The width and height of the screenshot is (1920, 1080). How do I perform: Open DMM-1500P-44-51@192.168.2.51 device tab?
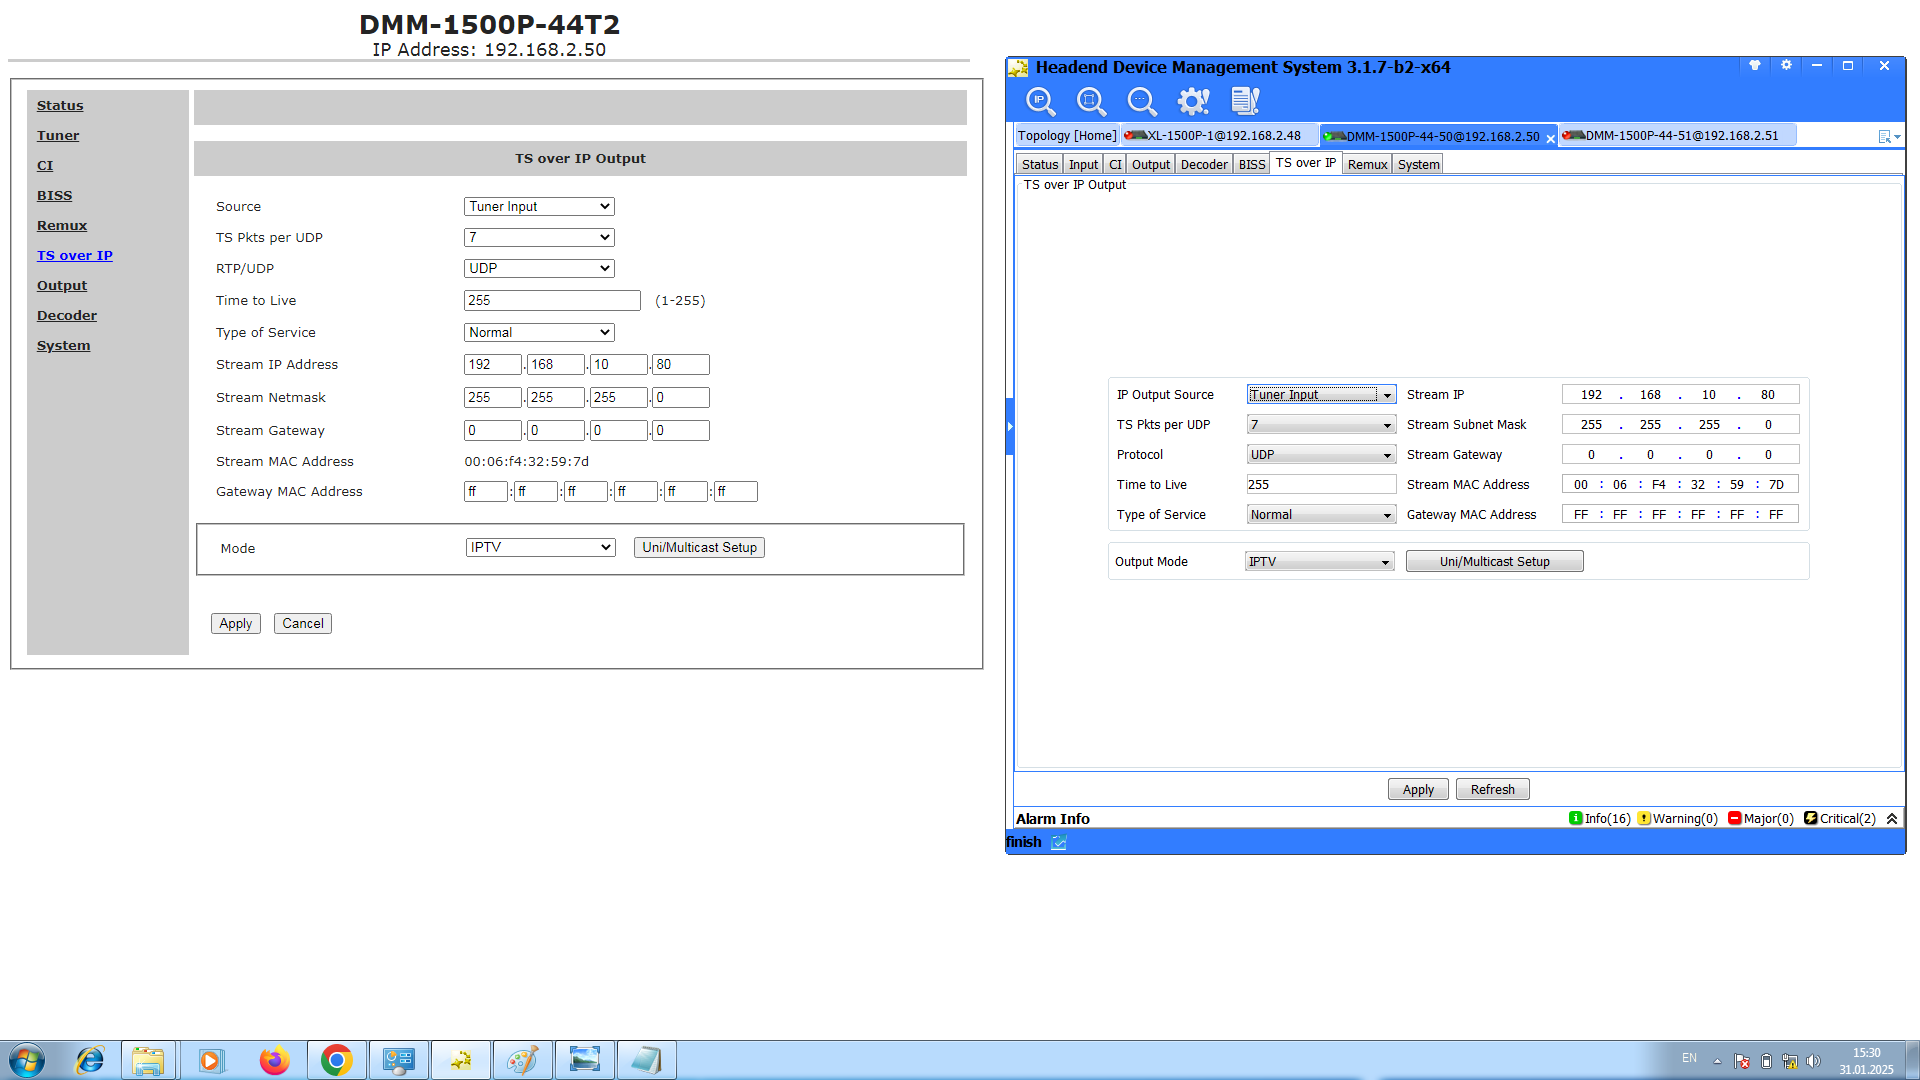coord(1680,136)
